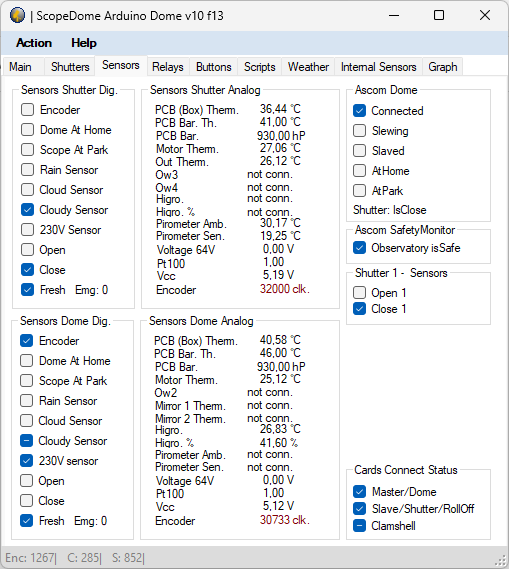Toggle Open checkbox in Sensors Dome Dig.
509x569 pixels.
[x=26, y=481]
